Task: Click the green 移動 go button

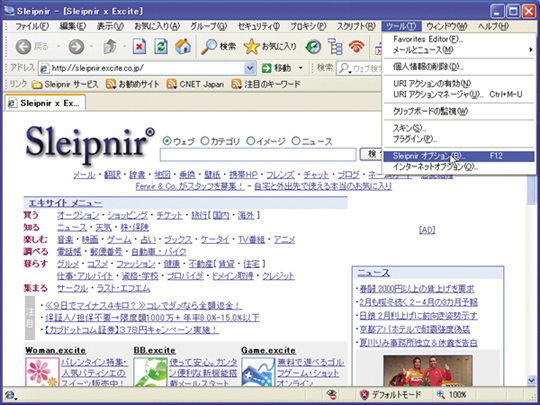Action: [x=277, y=68]
